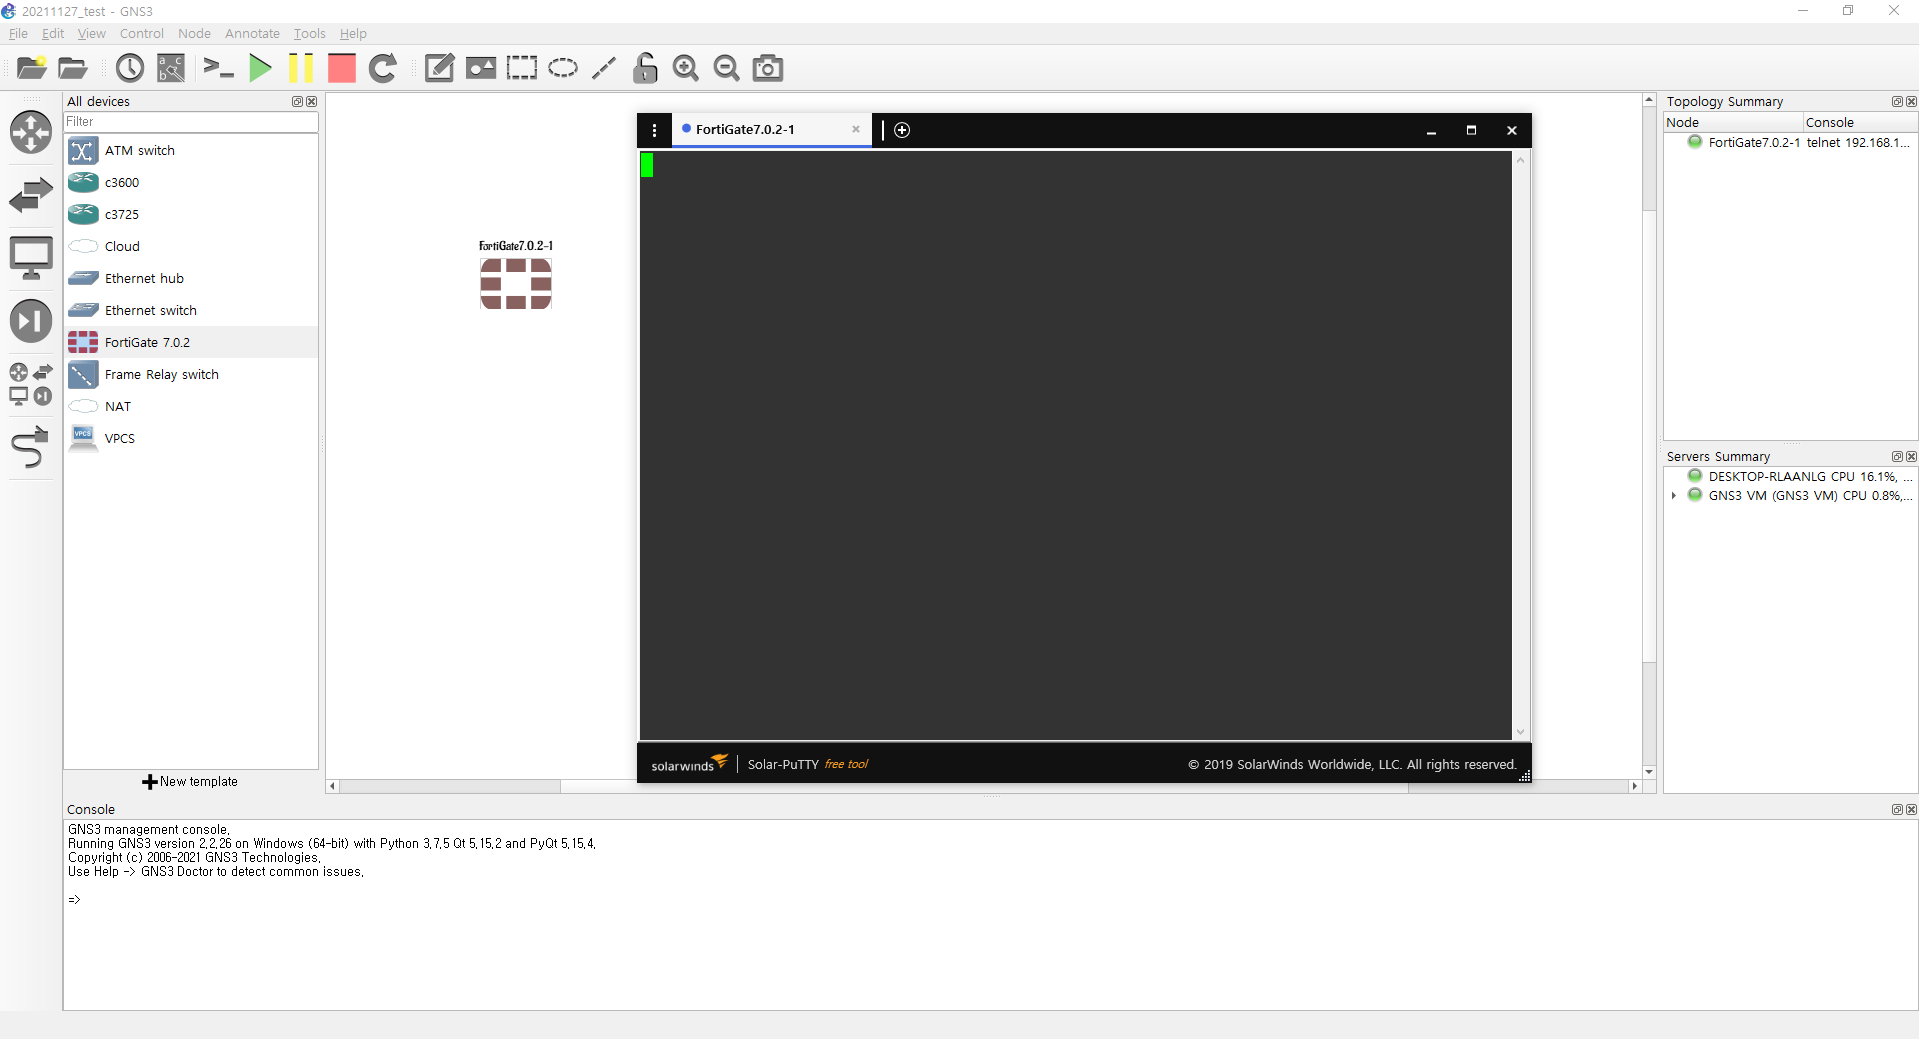Click the canvas vertical scrollbar
The image size is (1919, 1039).
(x=1649, y=436)
